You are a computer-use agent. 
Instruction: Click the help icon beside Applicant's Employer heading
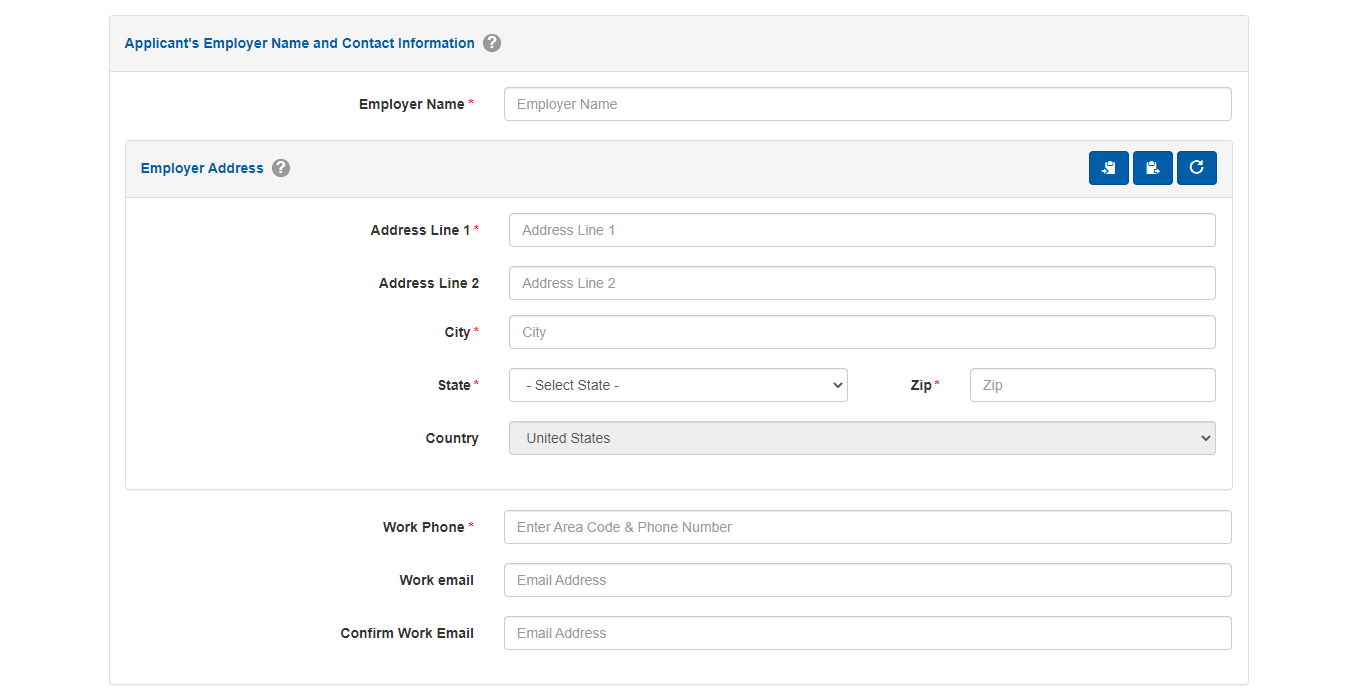(492, 43)
